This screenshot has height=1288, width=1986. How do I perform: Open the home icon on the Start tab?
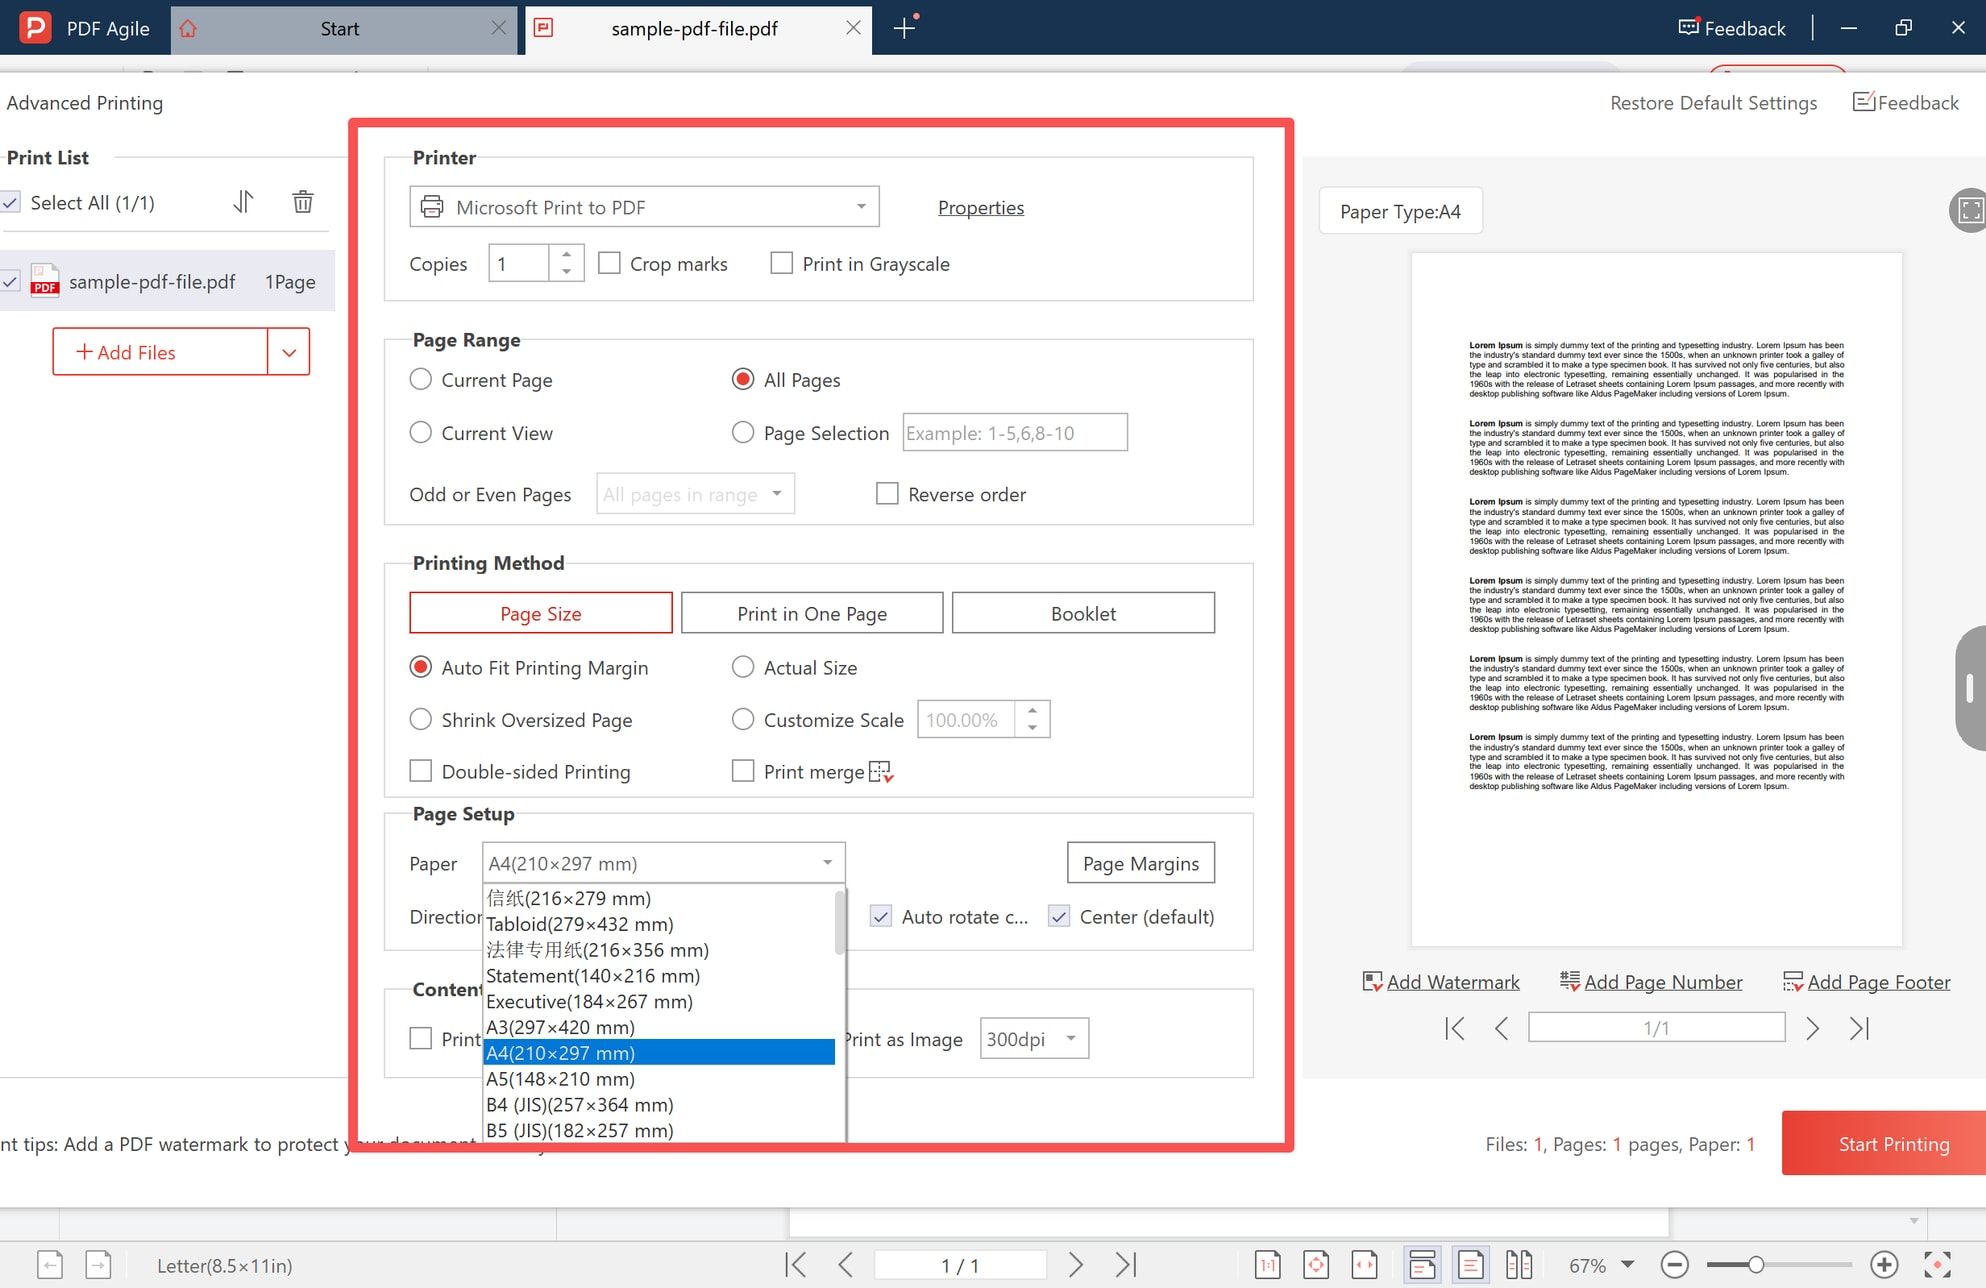[x=188, y=28]
